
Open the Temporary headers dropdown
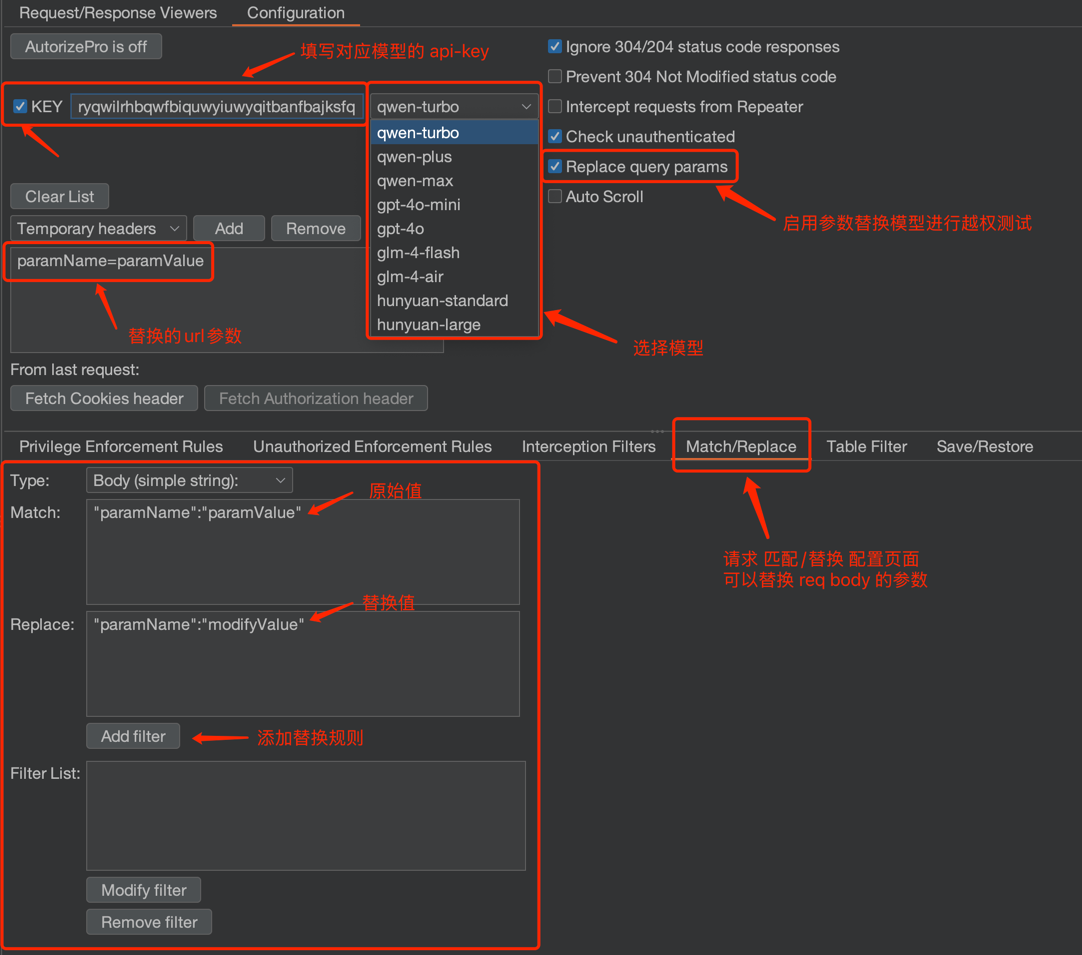tap(98, 229)
